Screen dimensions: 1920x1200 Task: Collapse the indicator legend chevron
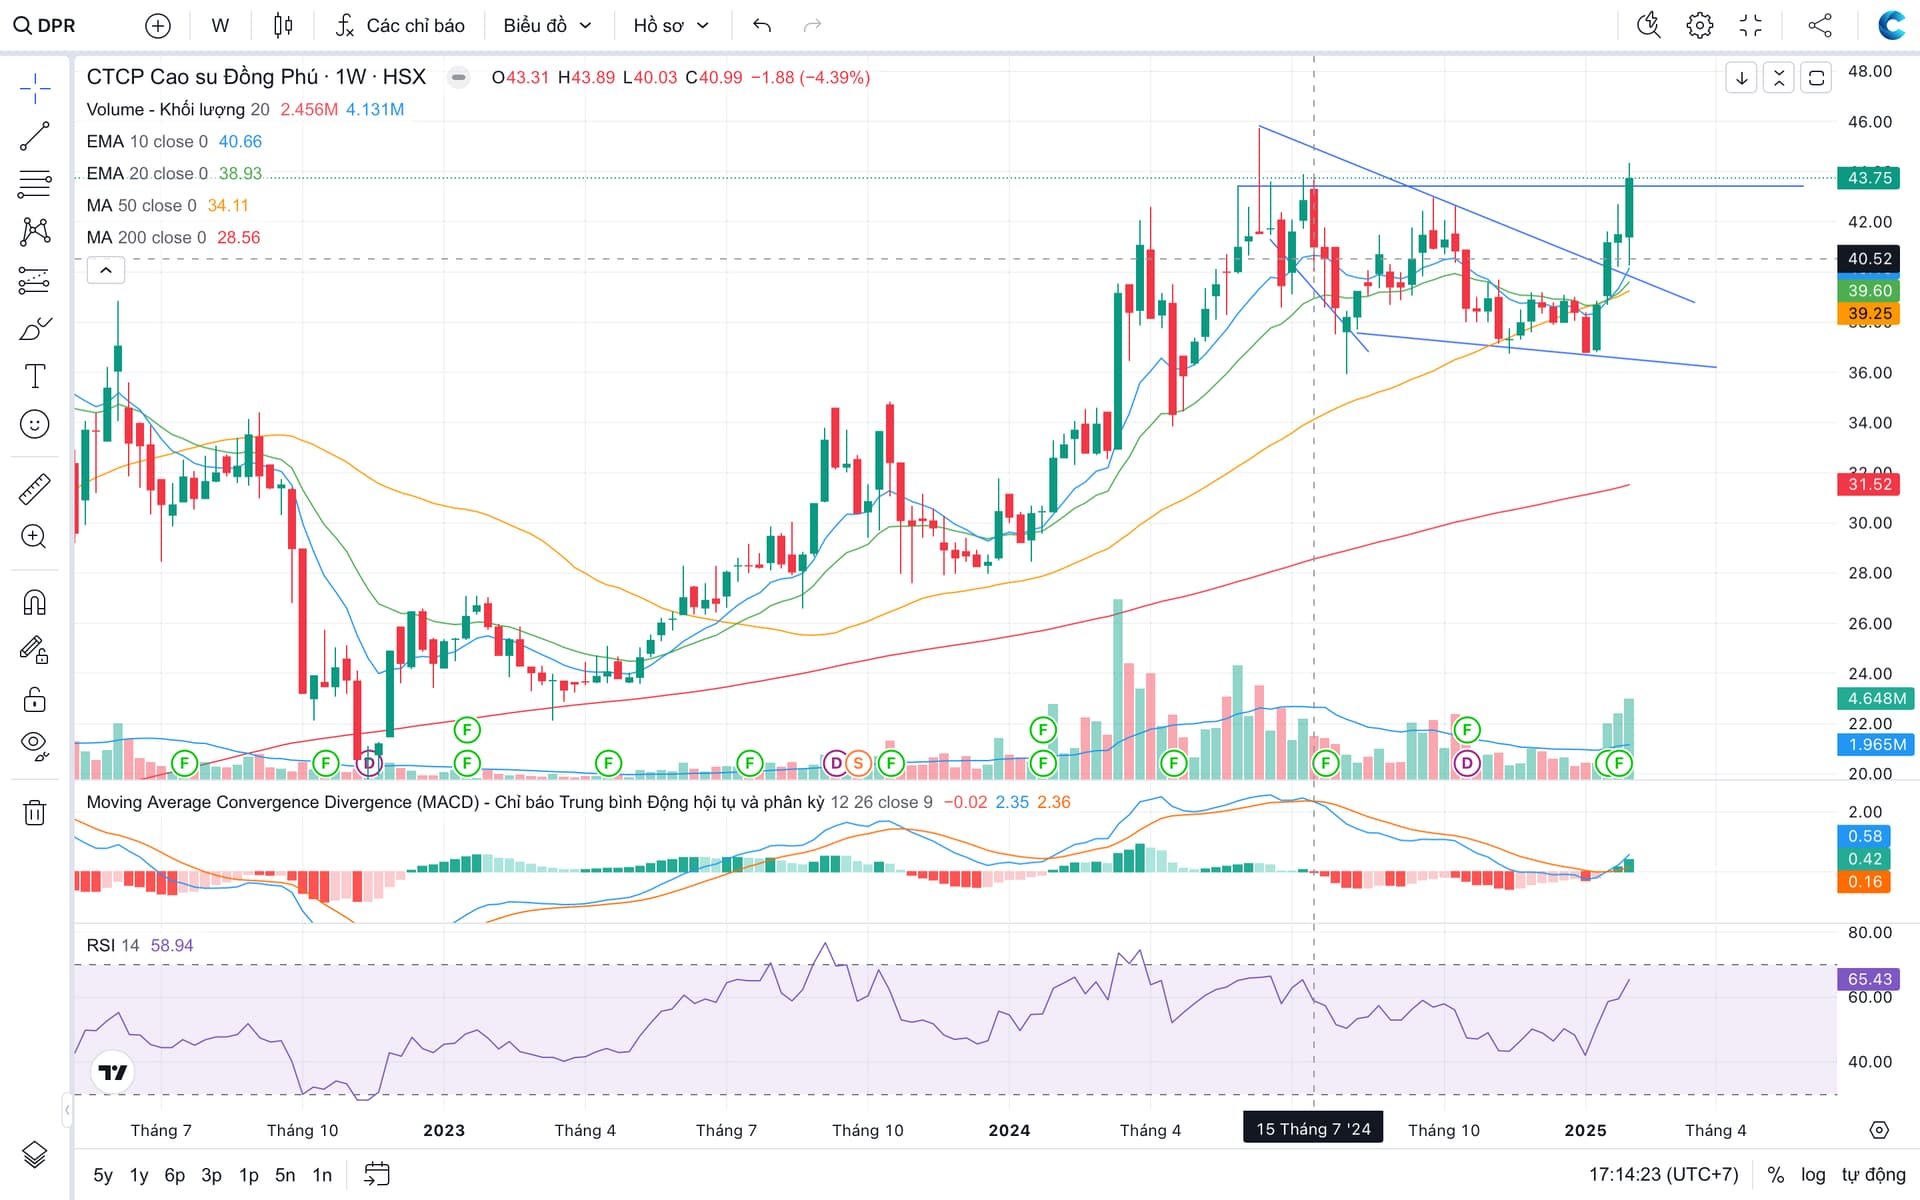click(106, 270)
